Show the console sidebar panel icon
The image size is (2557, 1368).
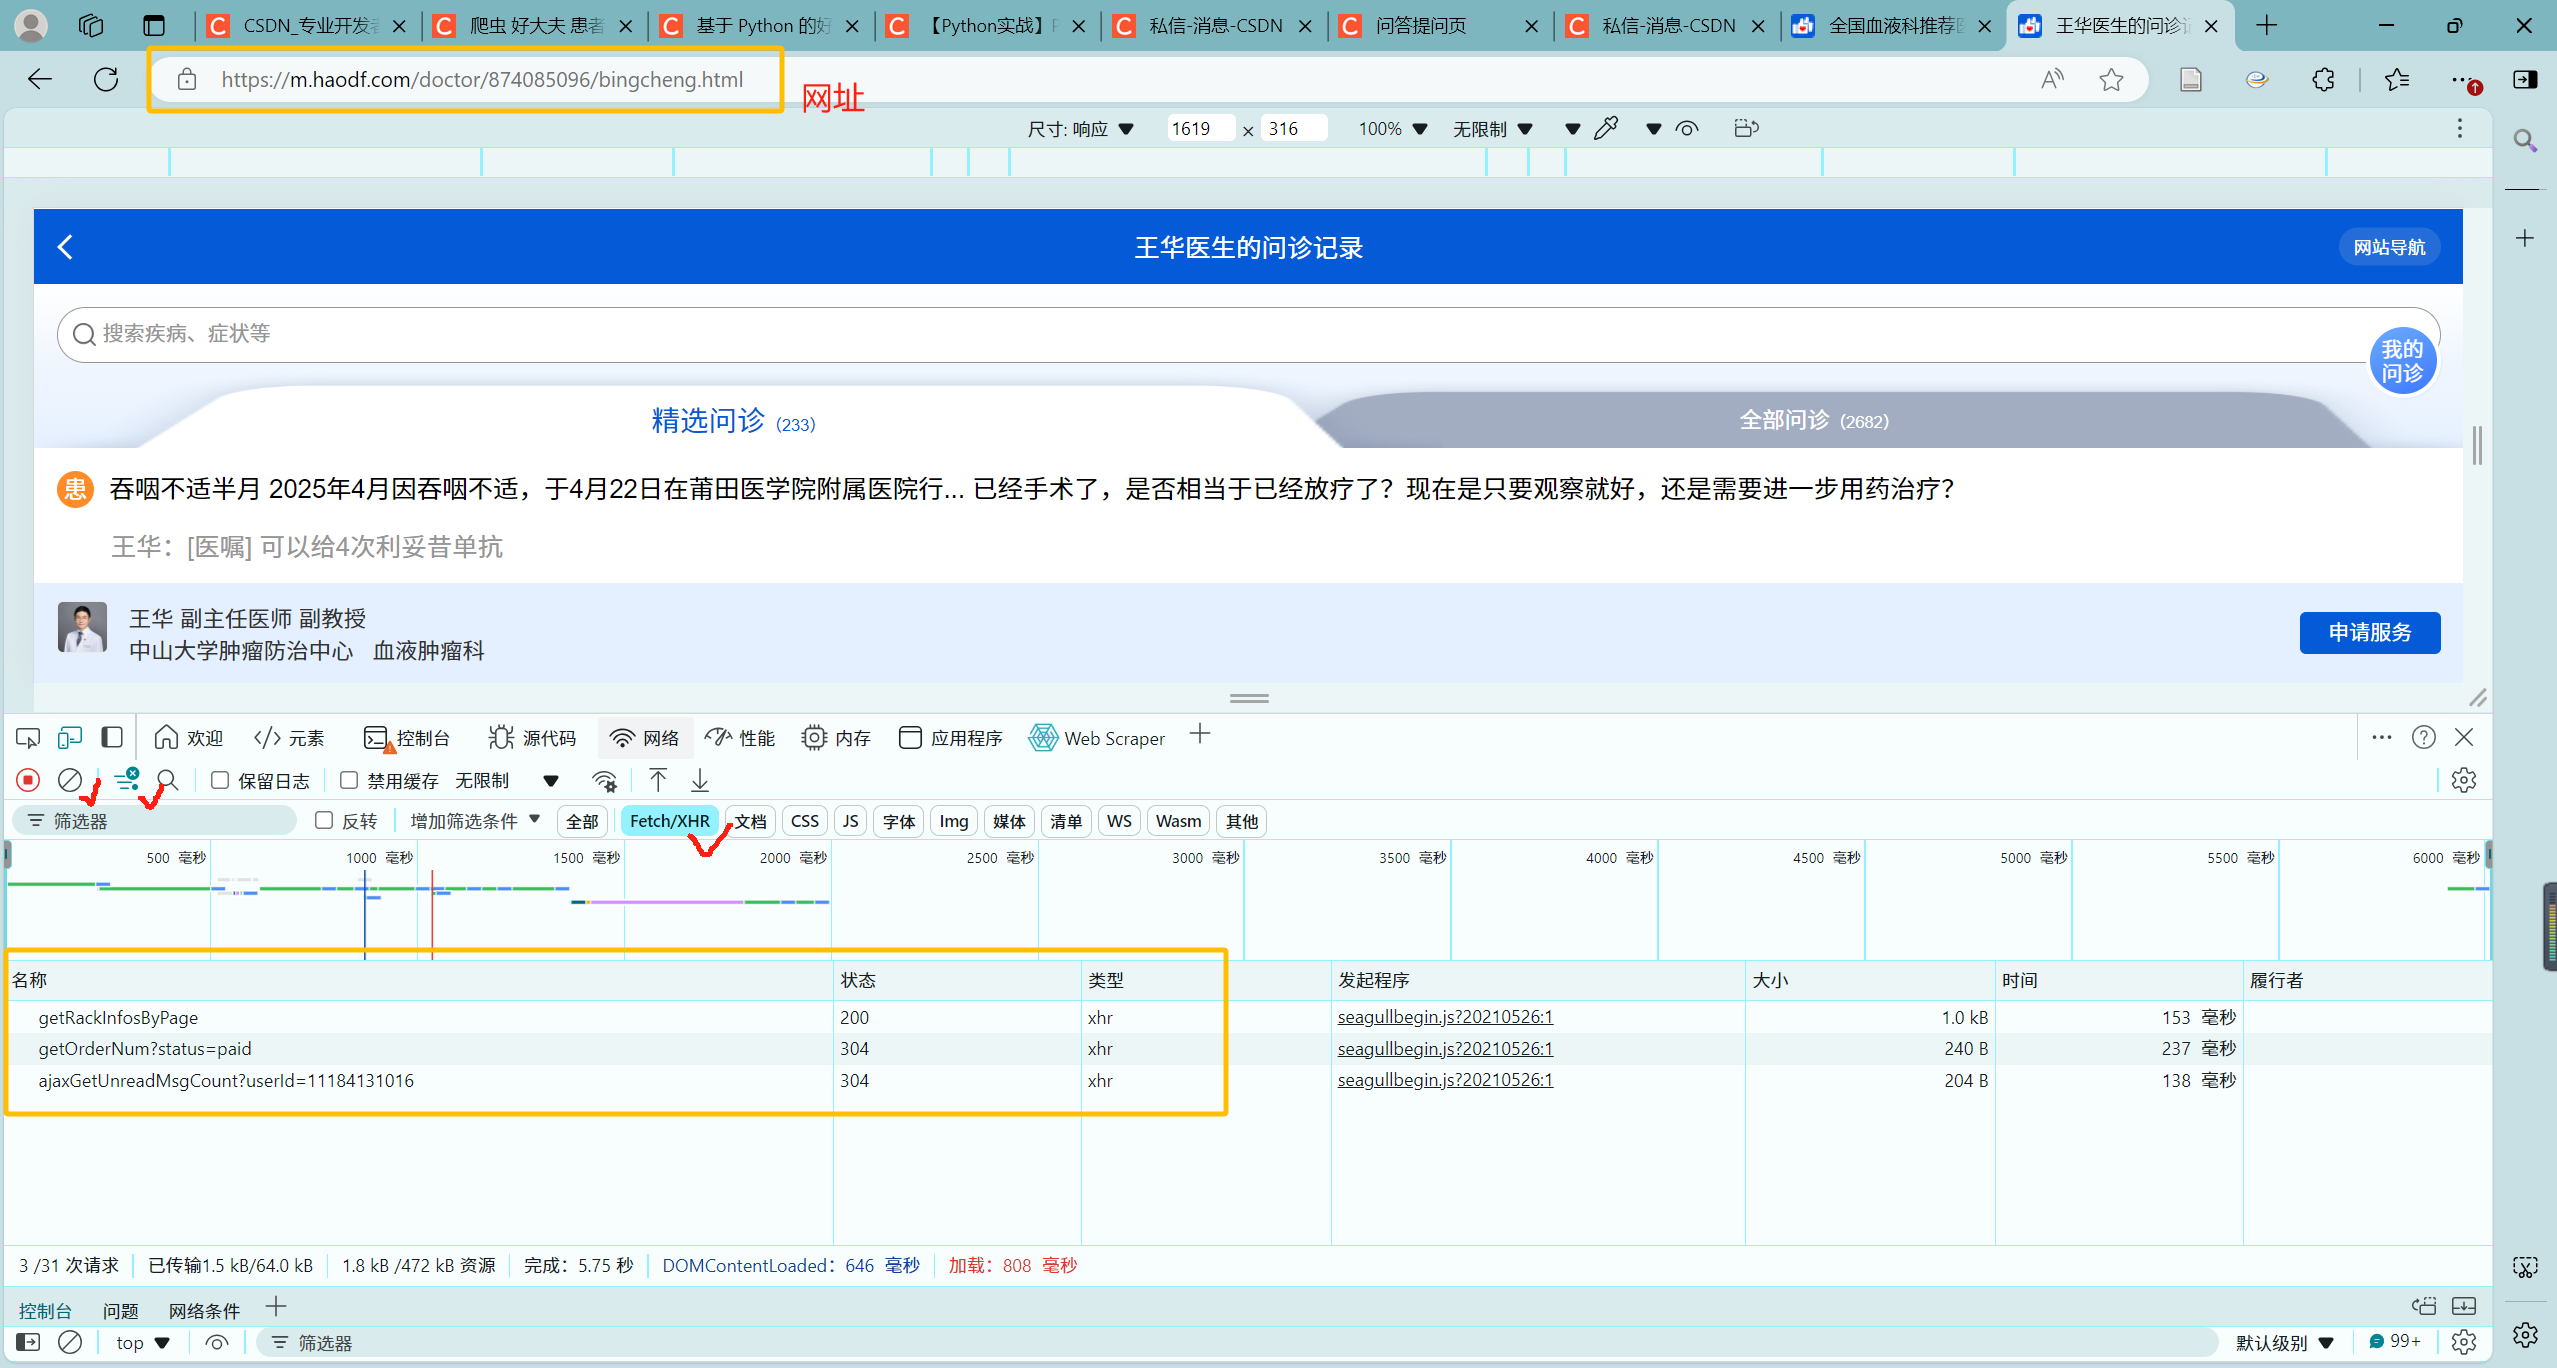28,1342
